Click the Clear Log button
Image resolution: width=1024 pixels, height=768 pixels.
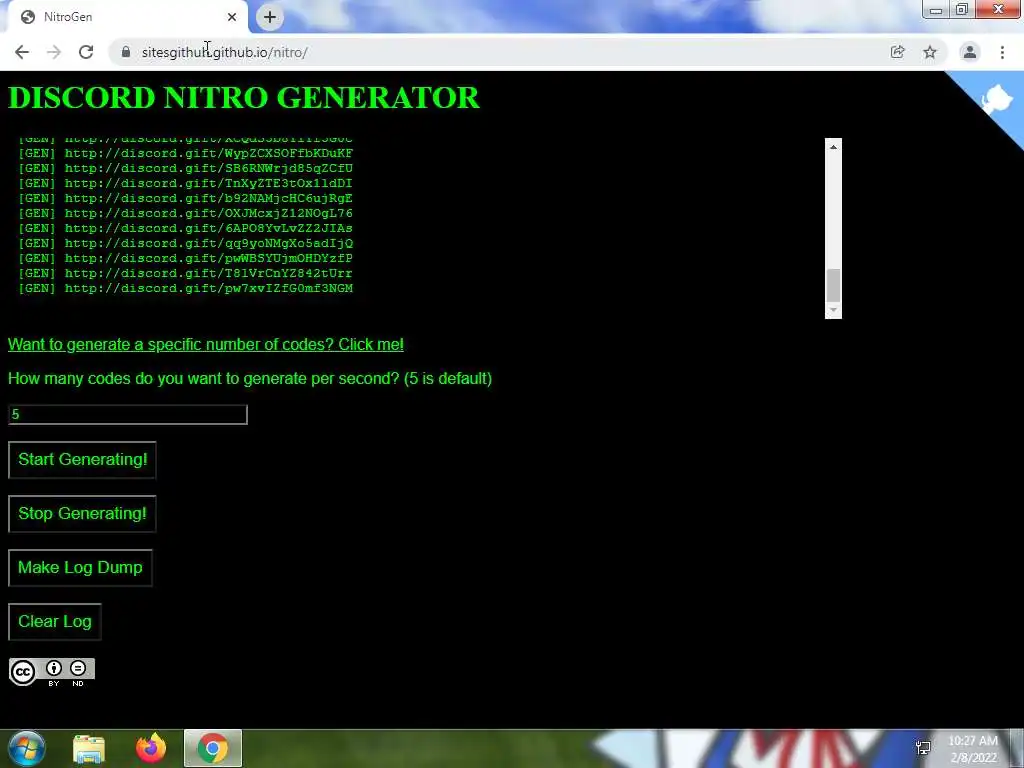click(x=55, y=622)
